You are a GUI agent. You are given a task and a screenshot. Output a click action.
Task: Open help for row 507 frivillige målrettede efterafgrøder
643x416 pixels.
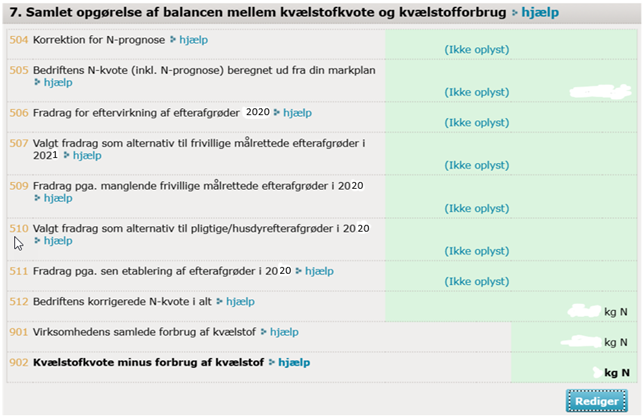(x=86, y=156)
